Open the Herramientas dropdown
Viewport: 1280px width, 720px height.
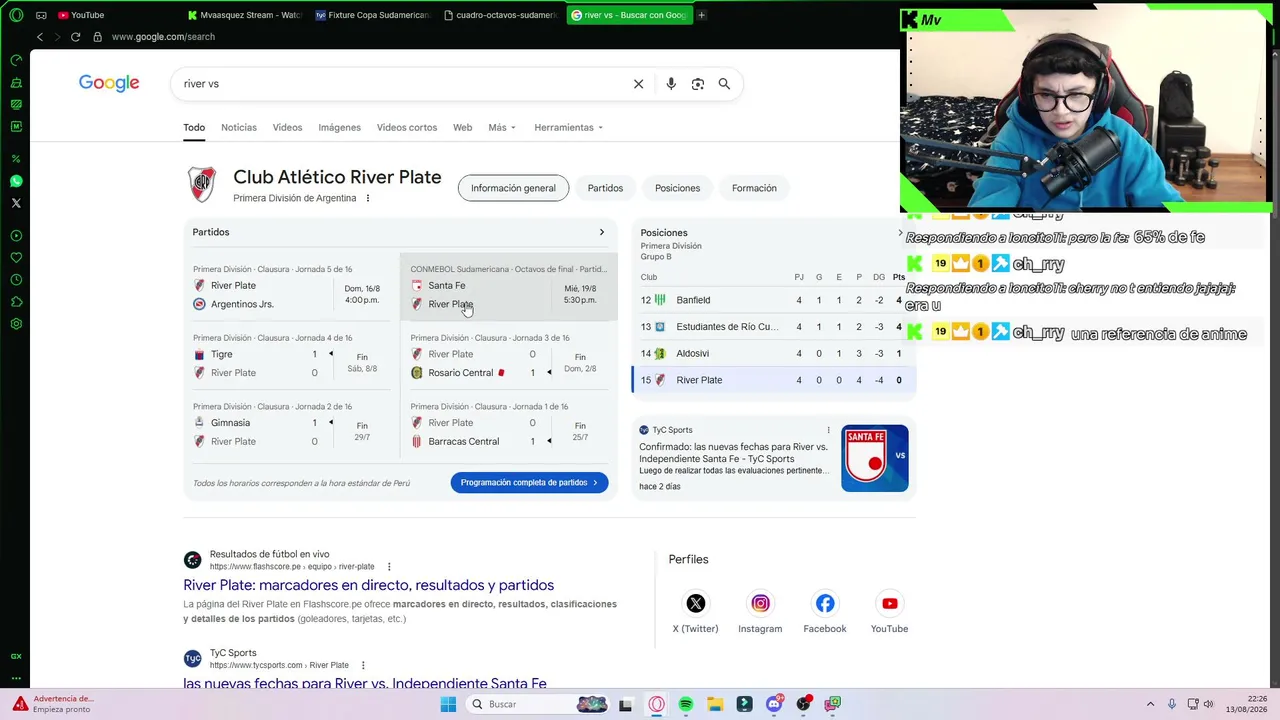(569, 127)
